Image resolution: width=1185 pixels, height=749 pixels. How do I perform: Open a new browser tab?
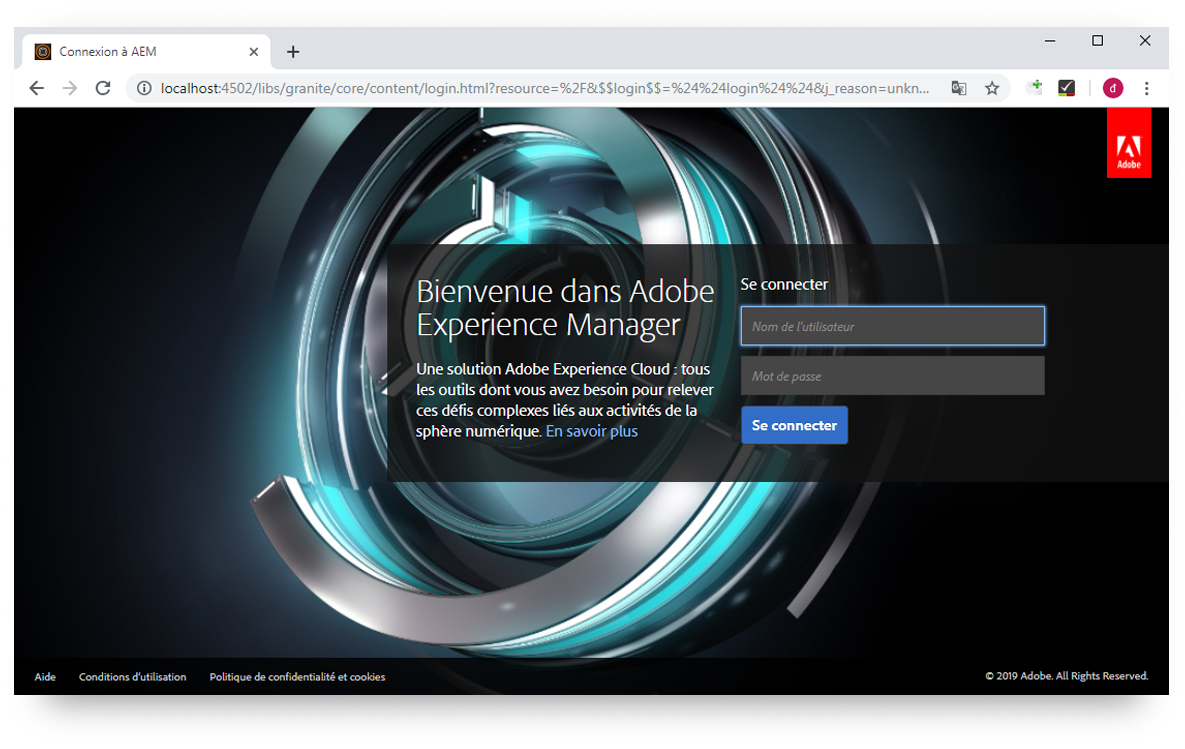pos(293,51)
